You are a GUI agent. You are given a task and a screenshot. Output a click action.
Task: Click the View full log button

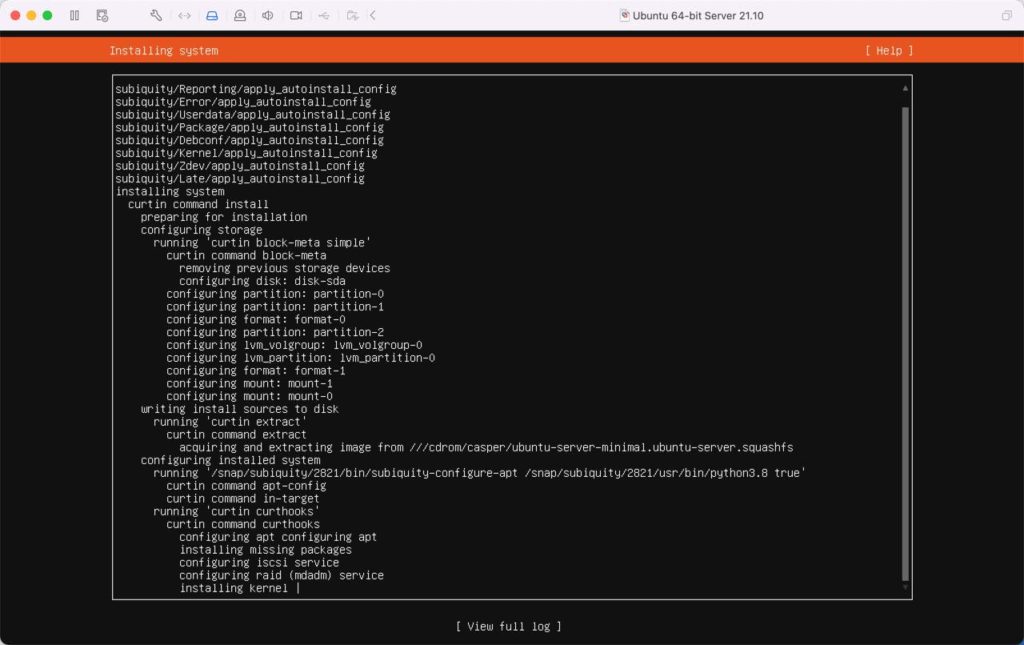(511, 626)
